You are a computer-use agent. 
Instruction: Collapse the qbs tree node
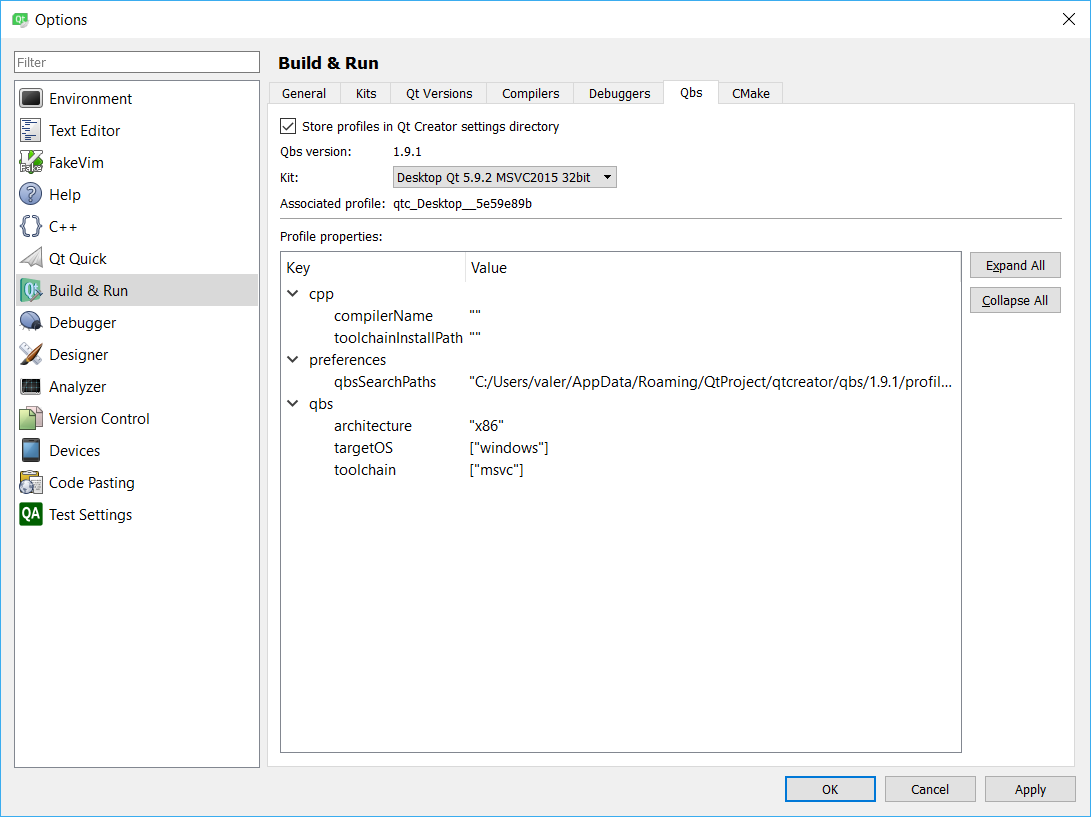tap(293, 404)
